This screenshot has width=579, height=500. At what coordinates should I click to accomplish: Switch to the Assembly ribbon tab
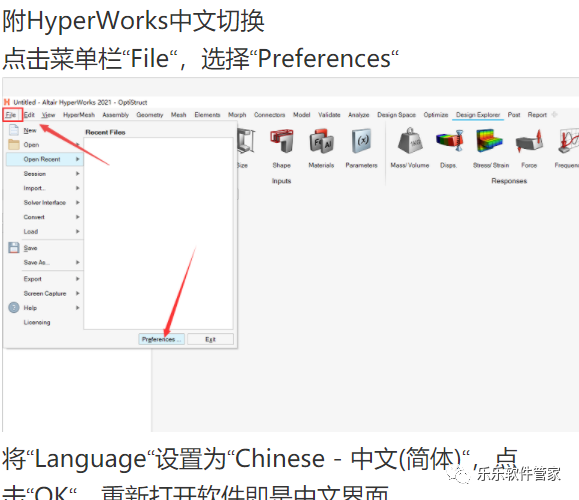[x=116, y=115]
